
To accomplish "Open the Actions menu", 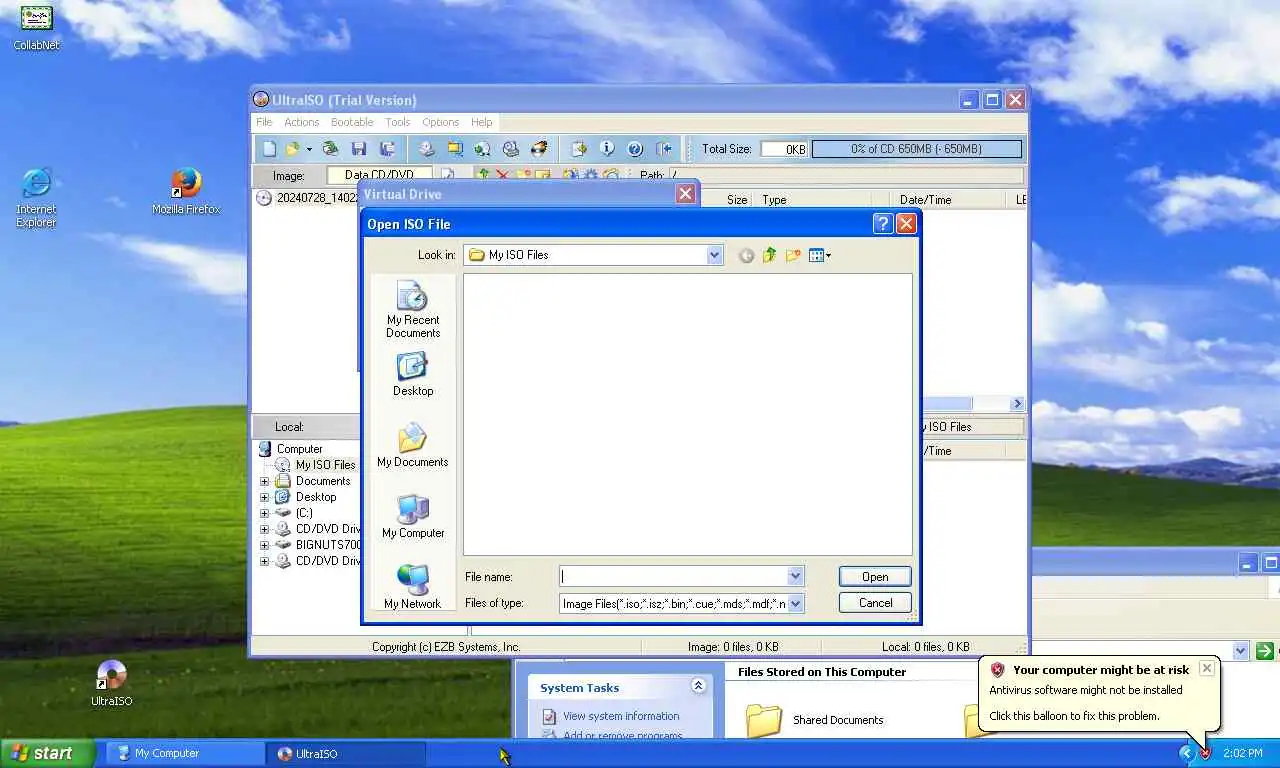I will pyautogui.click(x=301, y=122).
